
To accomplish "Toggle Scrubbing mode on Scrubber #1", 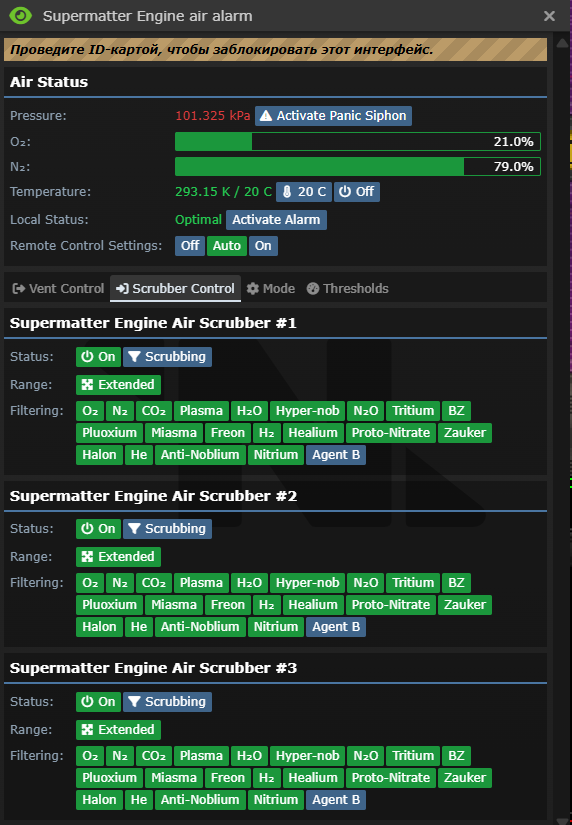I will (x=167, y=357).
